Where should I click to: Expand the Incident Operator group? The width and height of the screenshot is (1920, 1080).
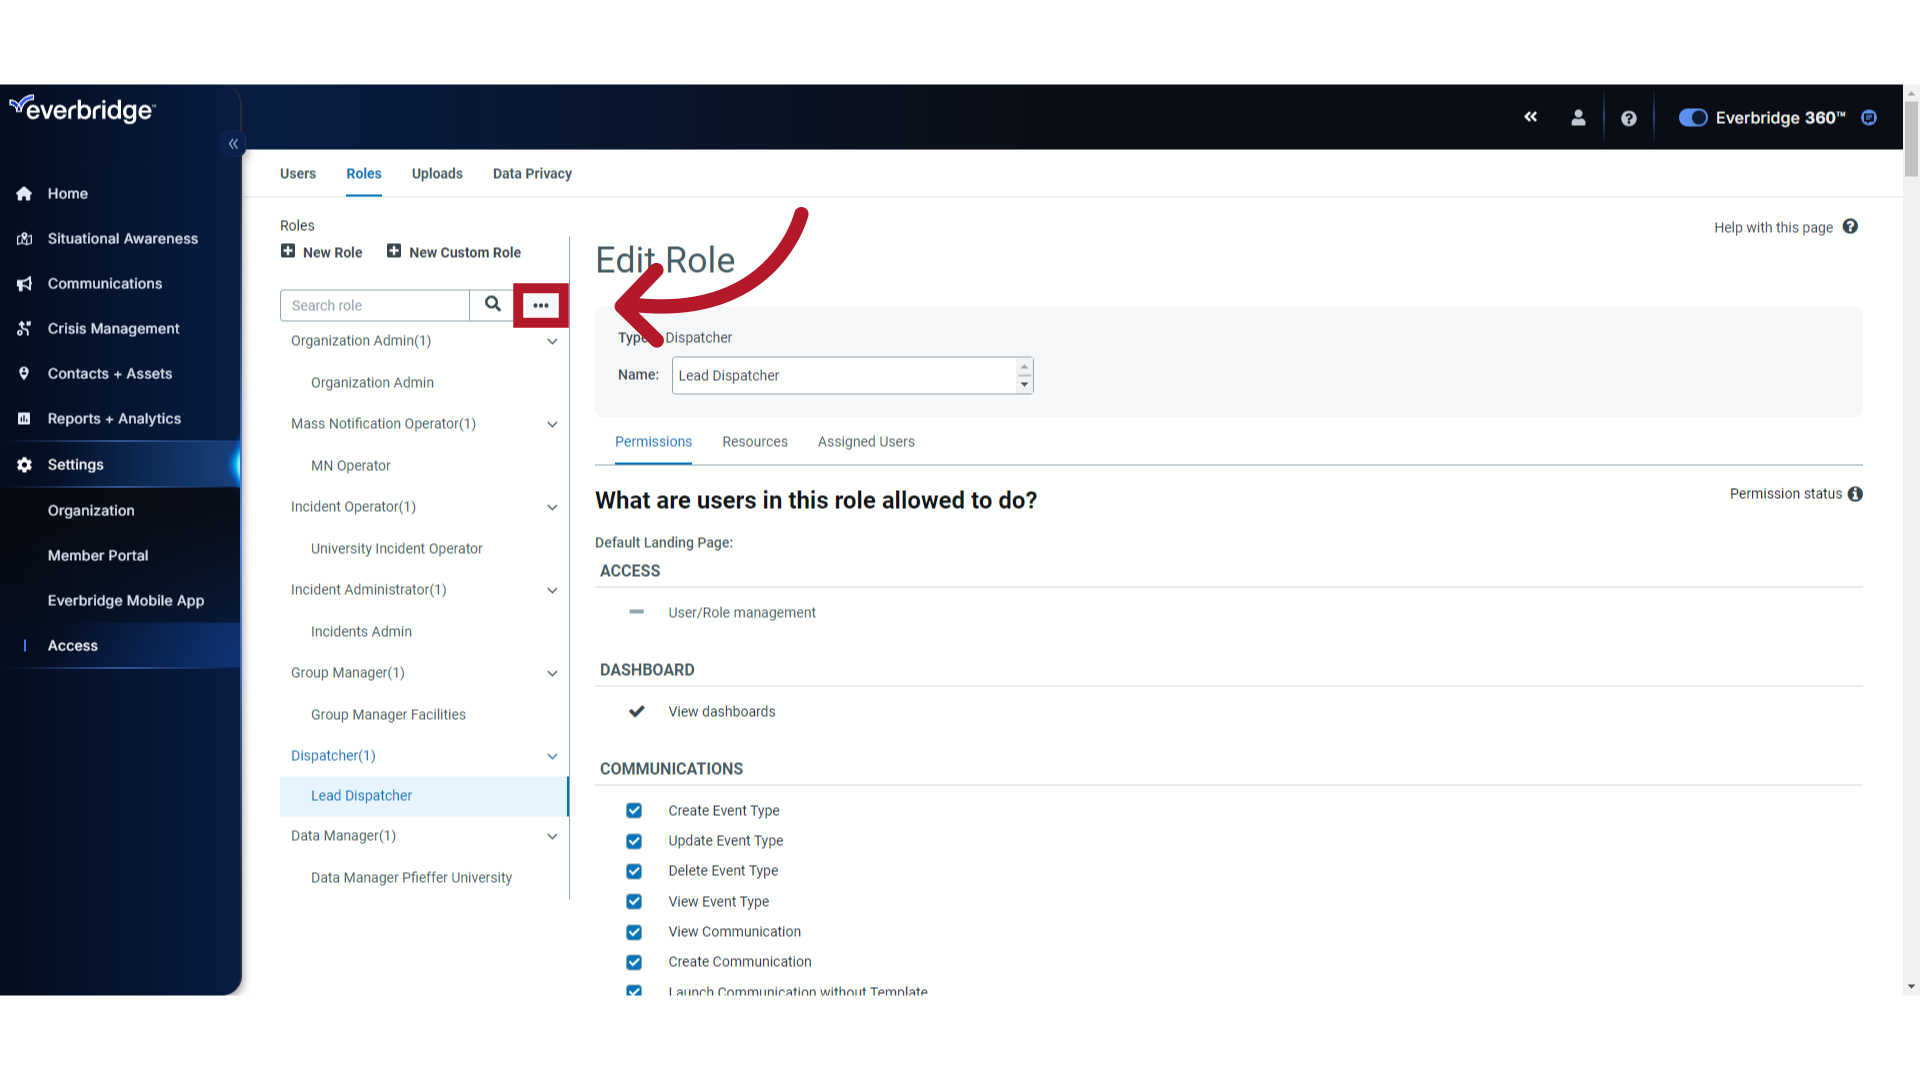point(554,506)
